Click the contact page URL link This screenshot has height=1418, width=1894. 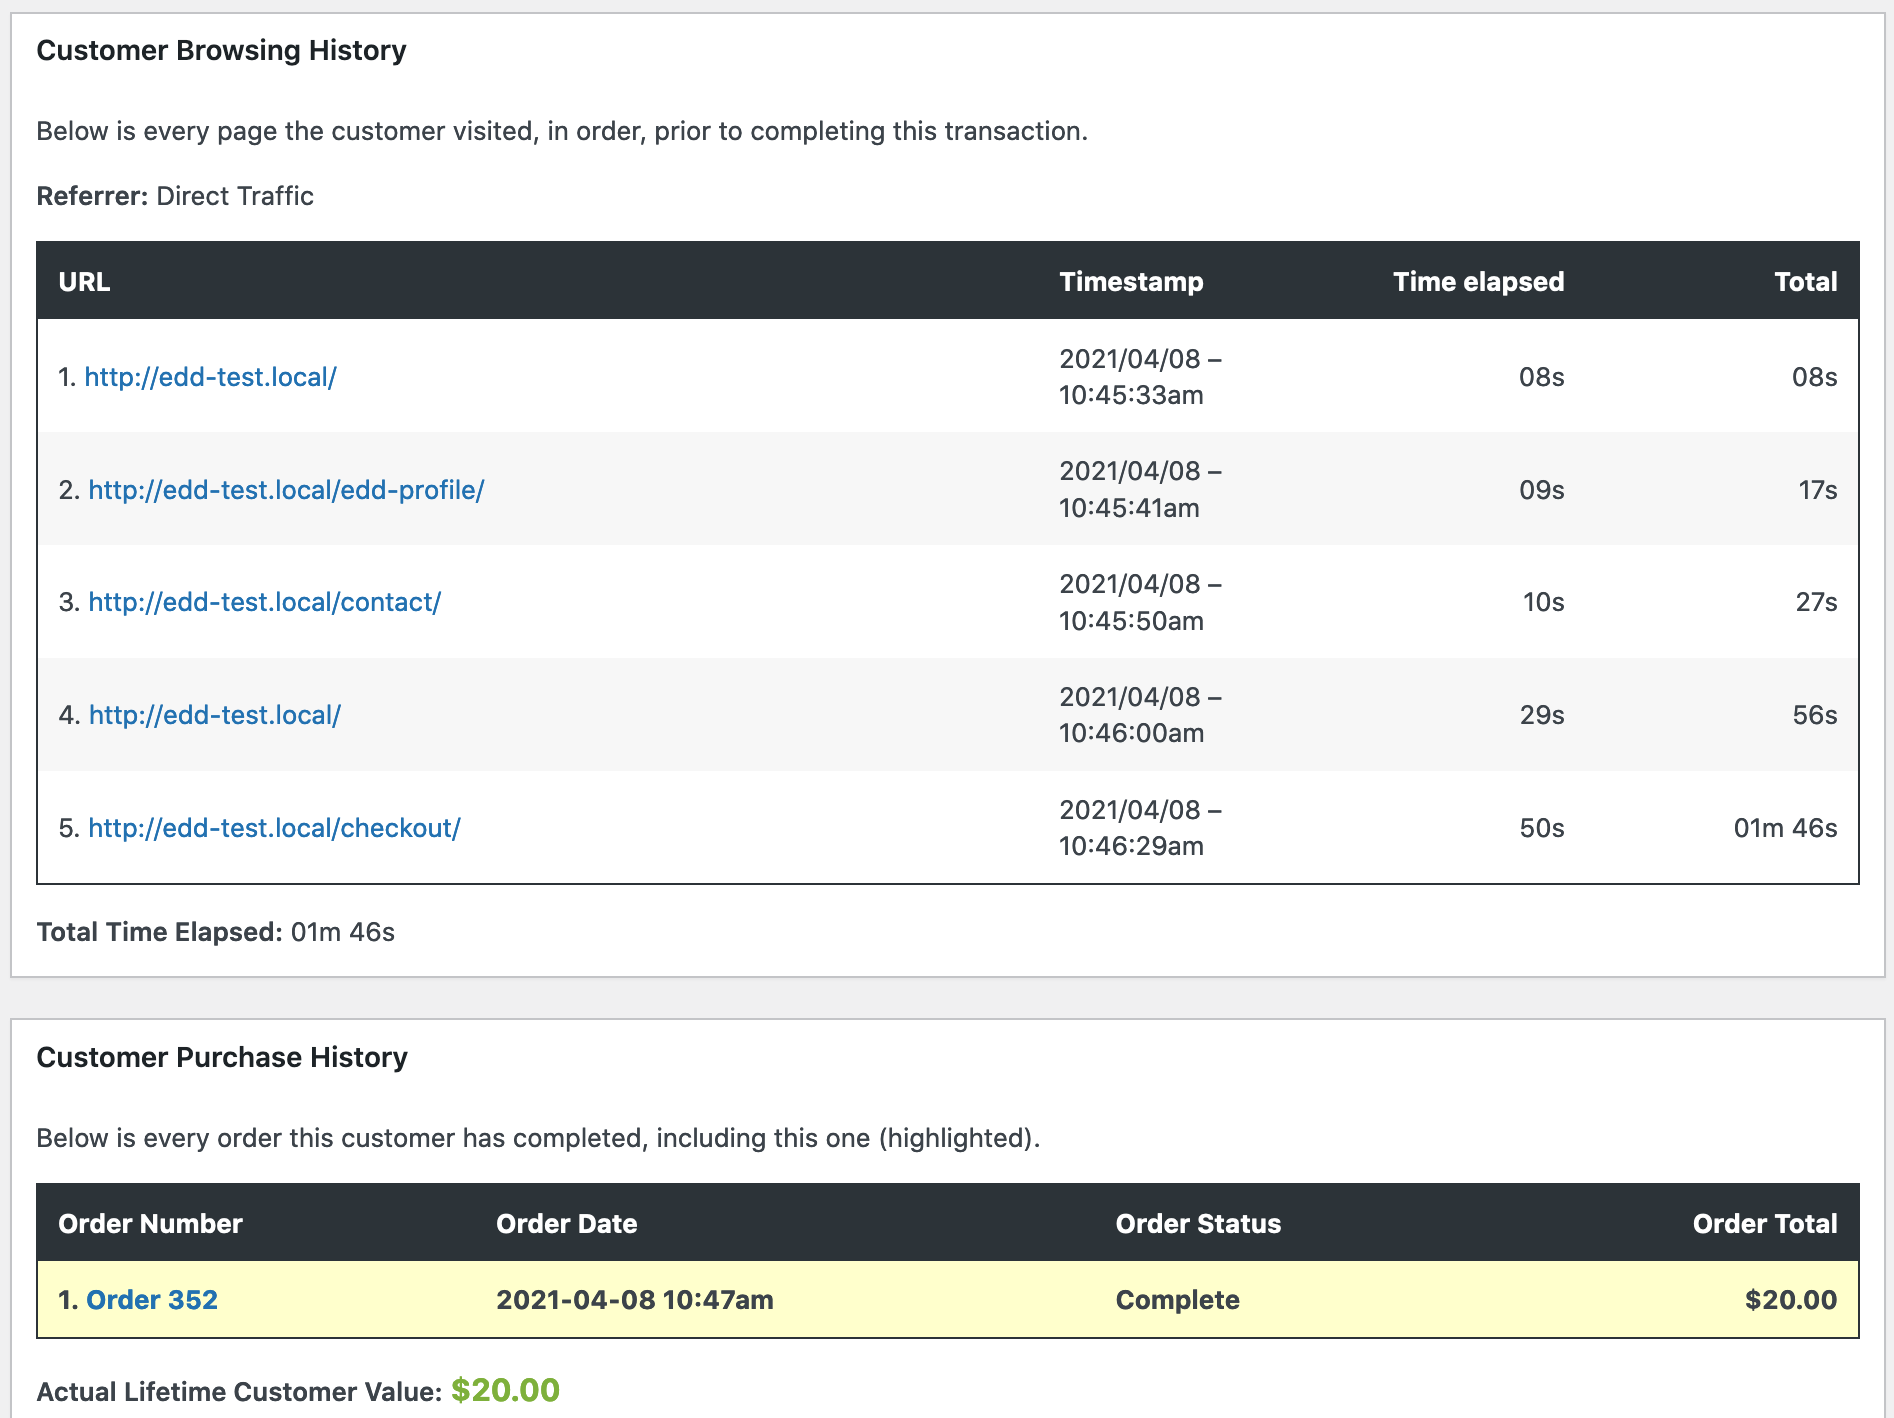[x=264, y=602]
